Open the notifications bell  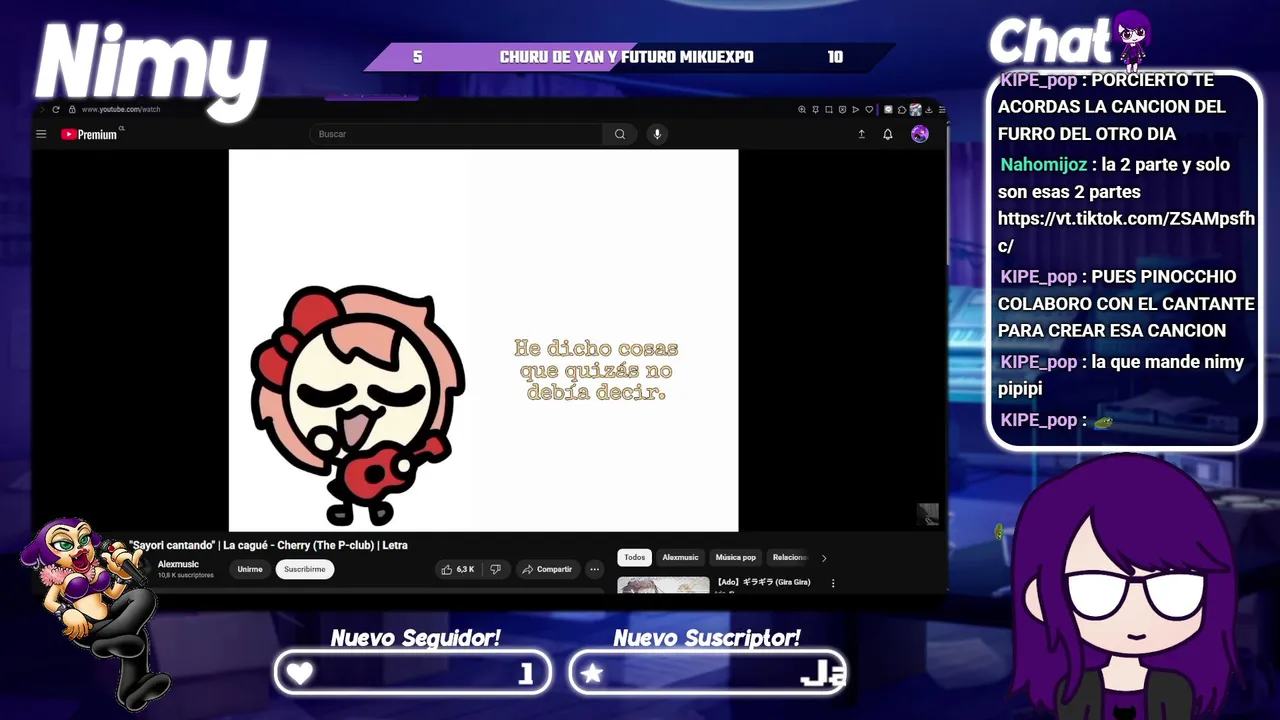click(887, 134)
